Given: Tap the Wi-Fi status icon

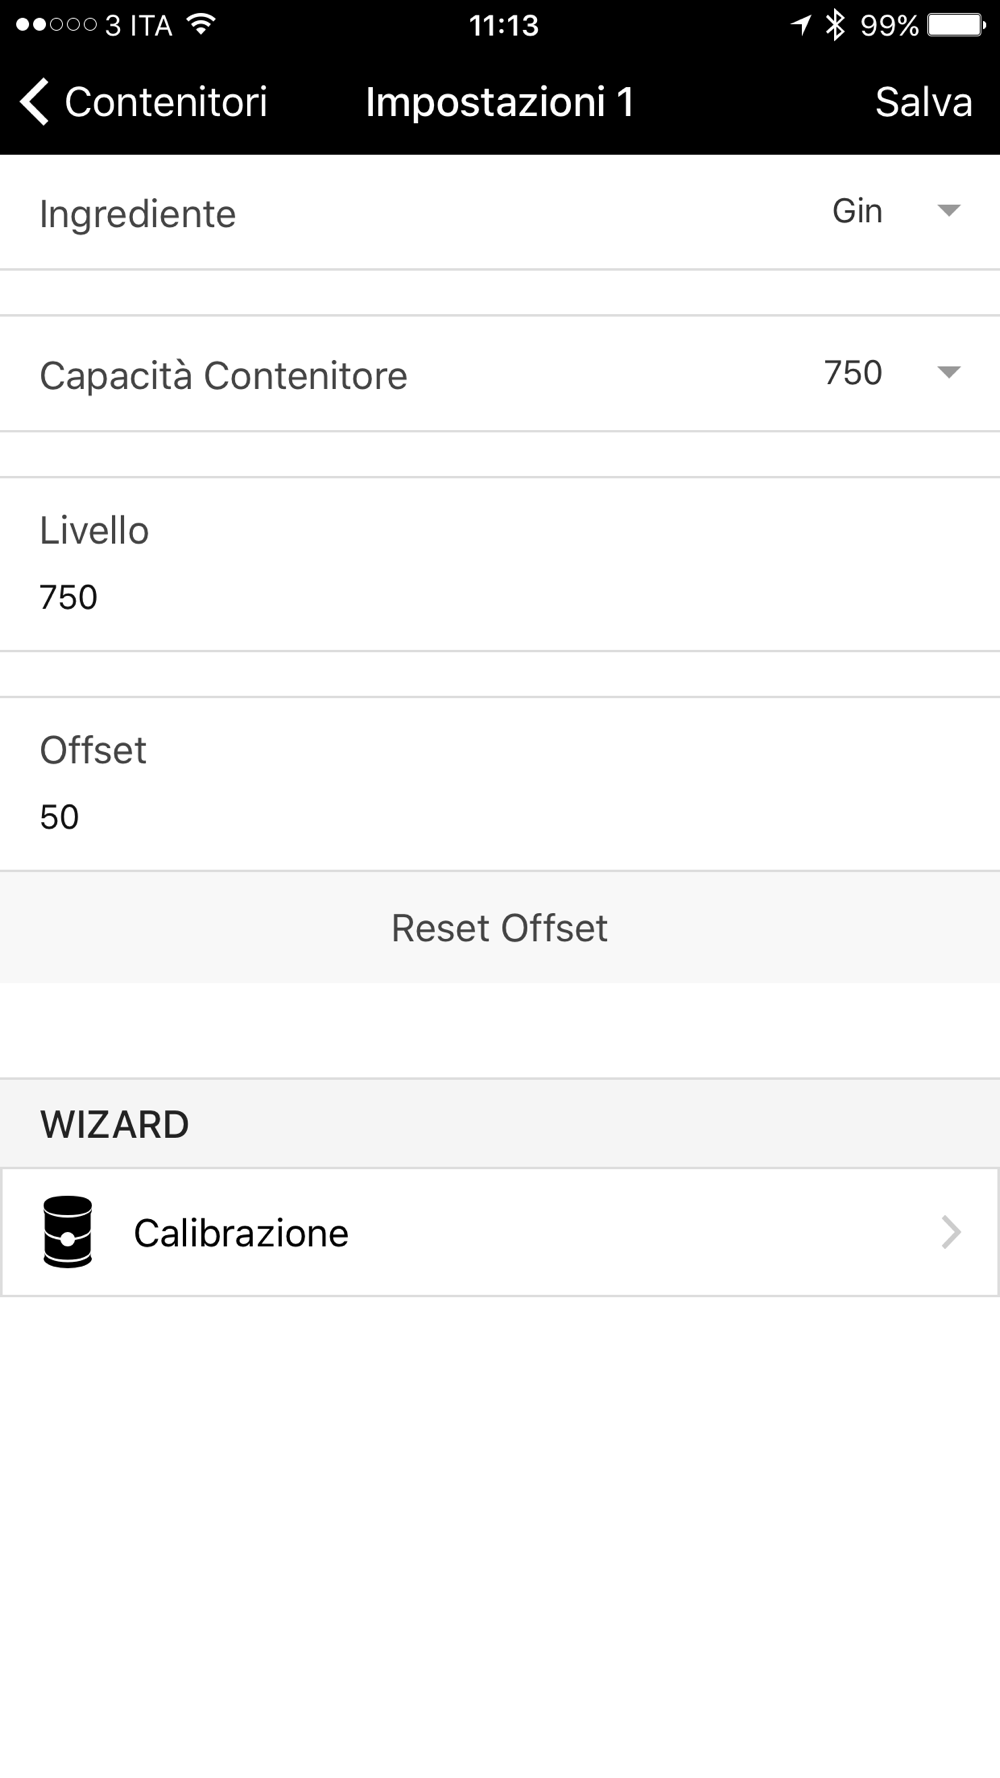Looking at the screenshot, I should click(201, 24).
